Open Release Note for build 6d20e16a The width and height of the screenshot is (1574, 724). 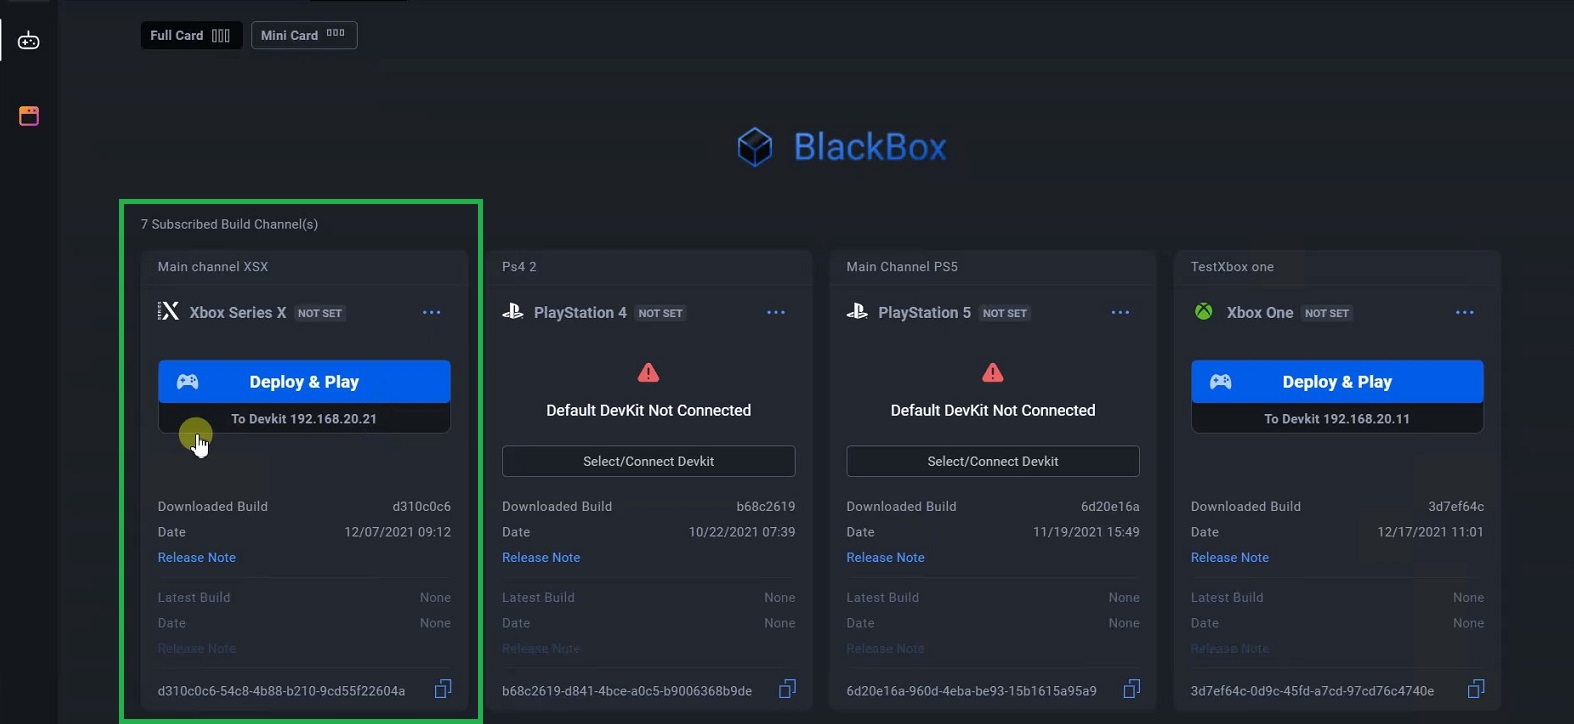pyautogui.click(x=885, y=558)
